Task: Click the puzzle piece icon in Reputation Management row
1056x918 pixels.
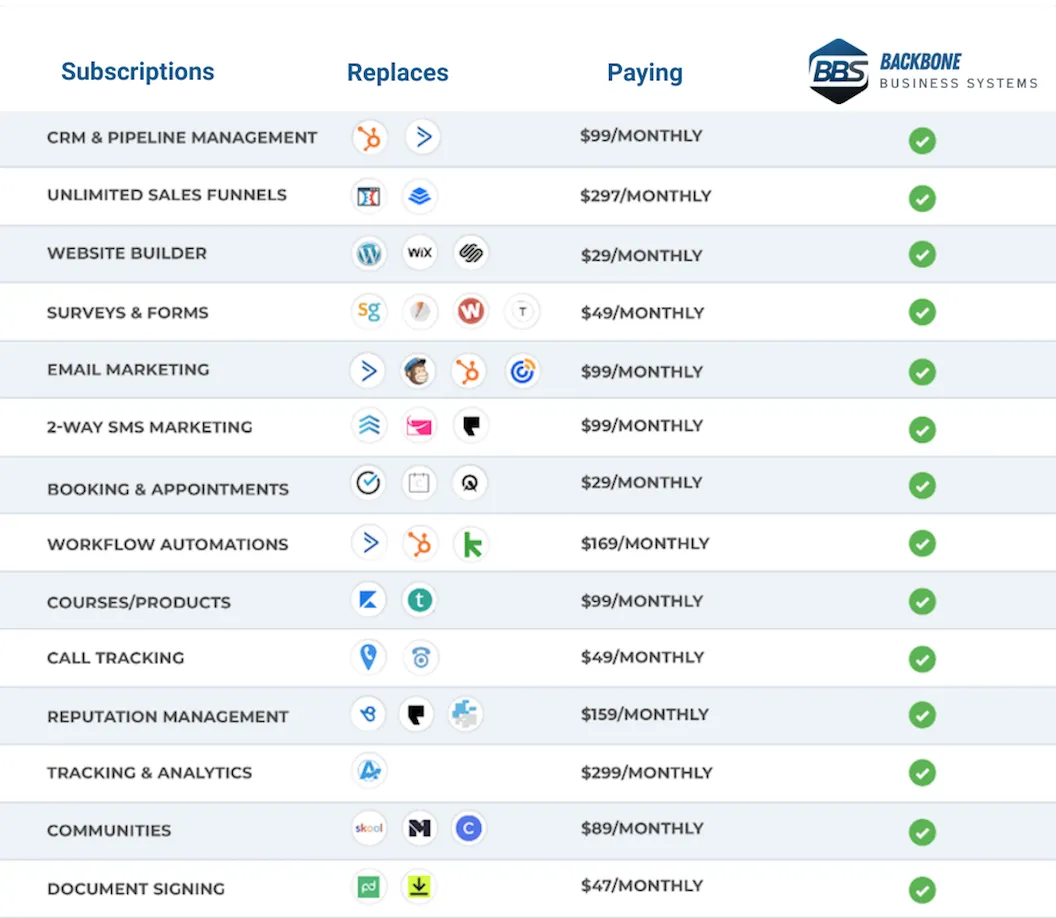Action: [465, 714]
